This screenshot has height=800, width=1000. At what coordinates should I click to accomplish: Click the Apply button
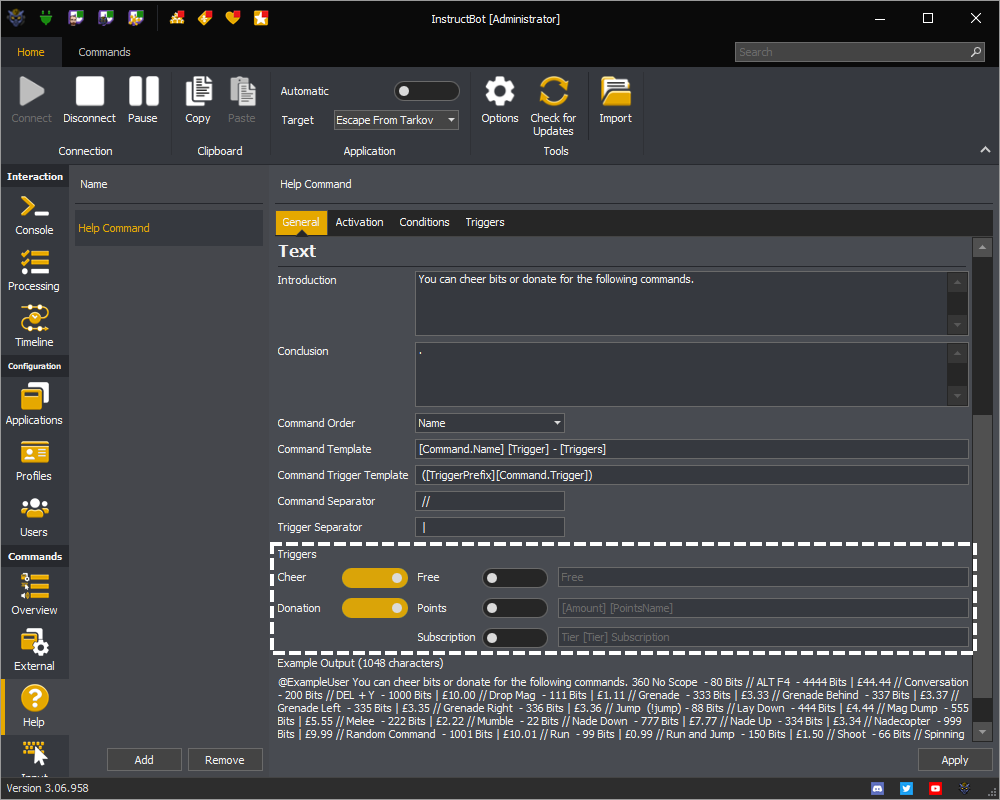click(x=955, y=760)
